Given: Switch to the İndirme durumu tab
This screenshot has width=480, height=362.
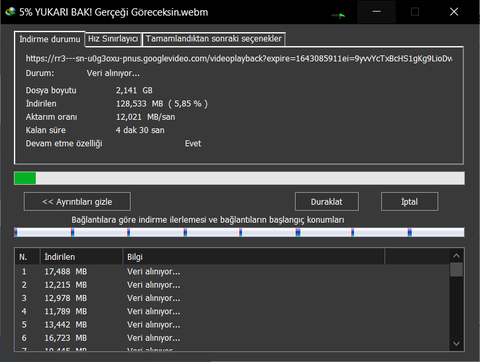Looking at the screenshot, I should (50, 39).
